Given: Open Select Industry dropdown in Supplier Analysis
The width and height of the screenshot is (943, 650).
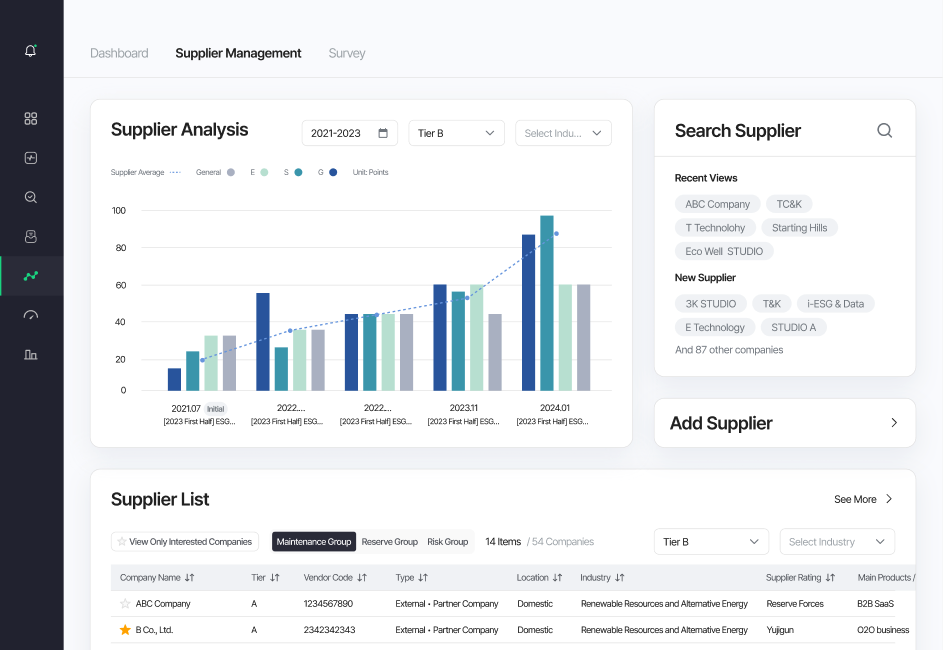Looking at the screenshot, I should tap(563, 133).
